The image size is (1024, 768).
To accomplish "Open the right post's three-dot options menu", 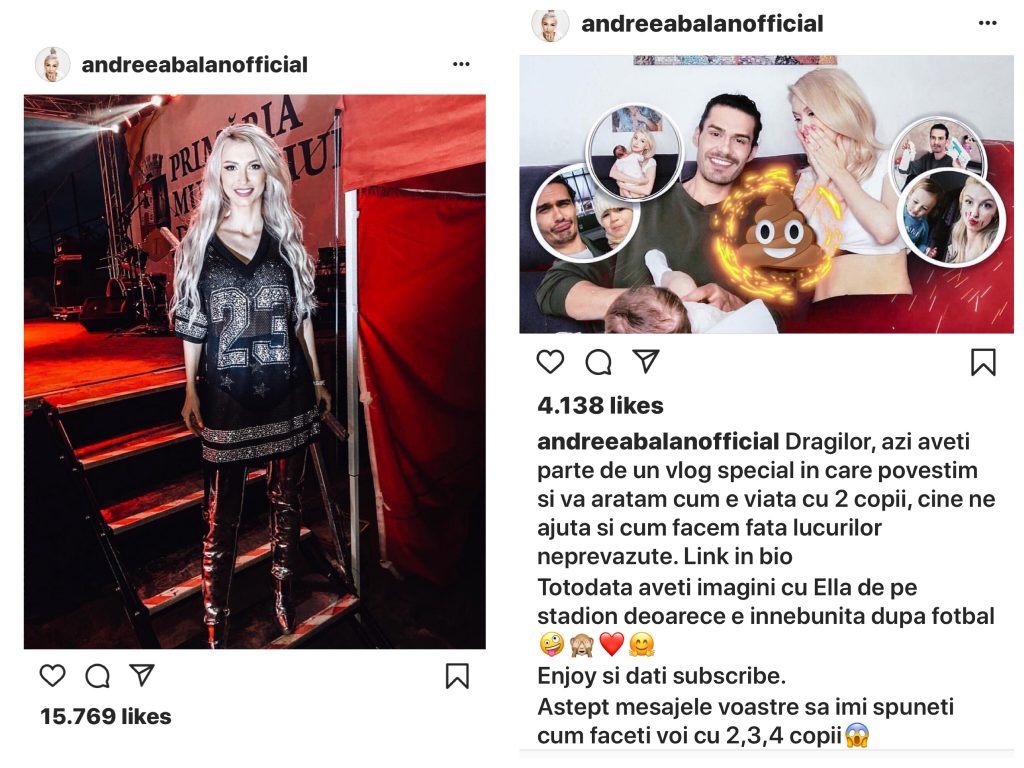I will (987, 24).
